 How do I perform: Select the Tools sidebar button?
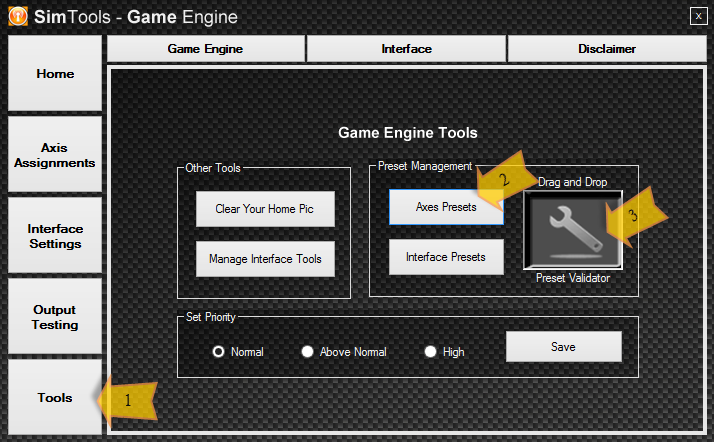coord(55,397)
